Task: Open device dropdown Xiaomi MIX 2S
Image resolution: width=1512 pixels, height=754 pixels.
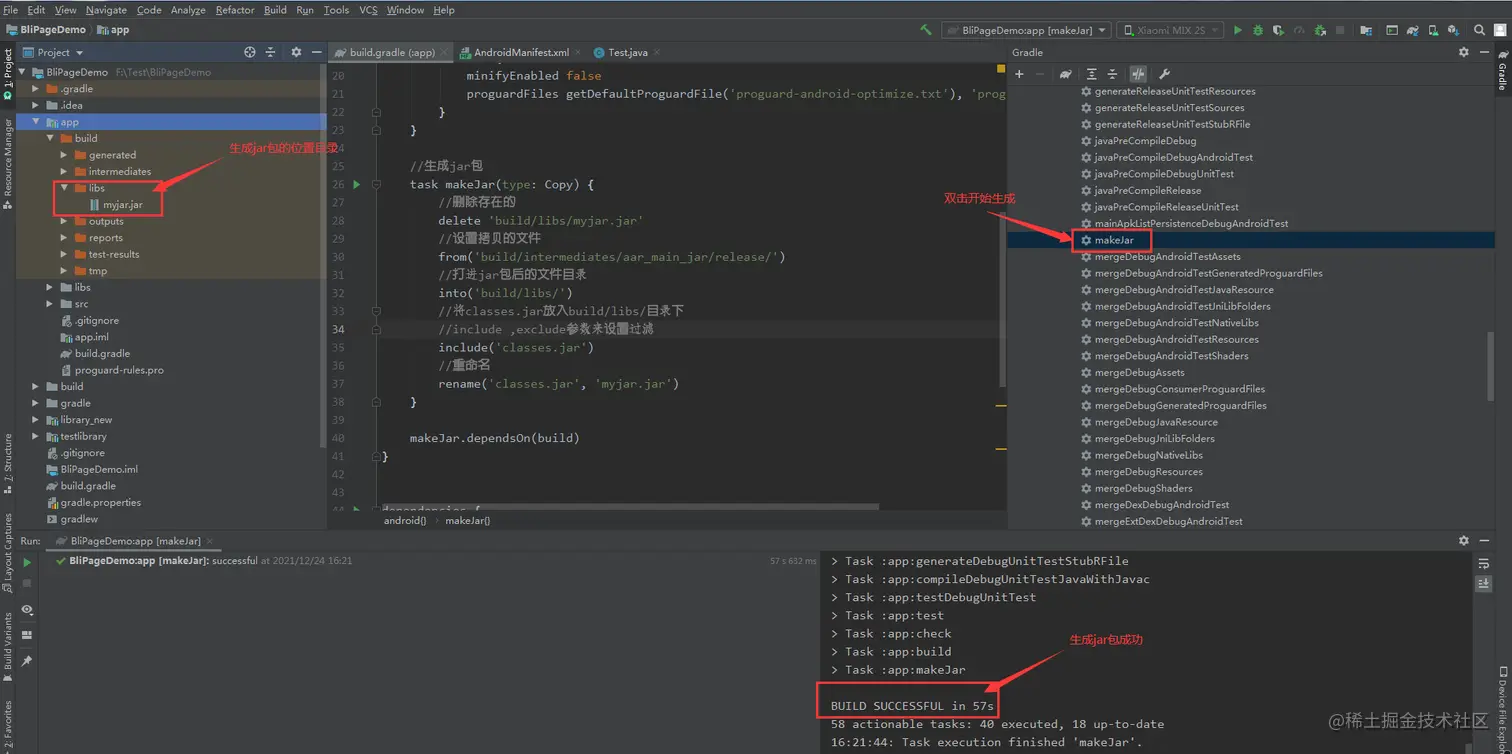Action: click(1170, 30)
